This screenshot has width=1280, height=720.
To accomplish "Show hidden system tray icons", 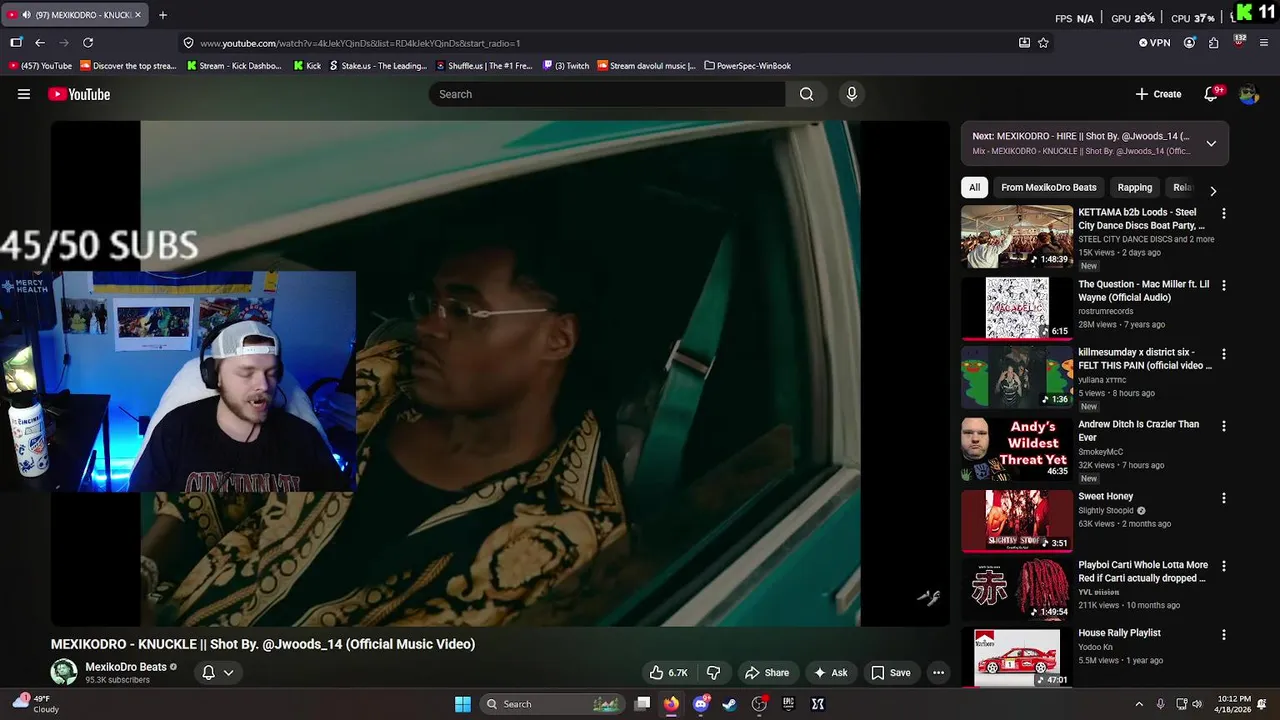I will pos(1138,704).
